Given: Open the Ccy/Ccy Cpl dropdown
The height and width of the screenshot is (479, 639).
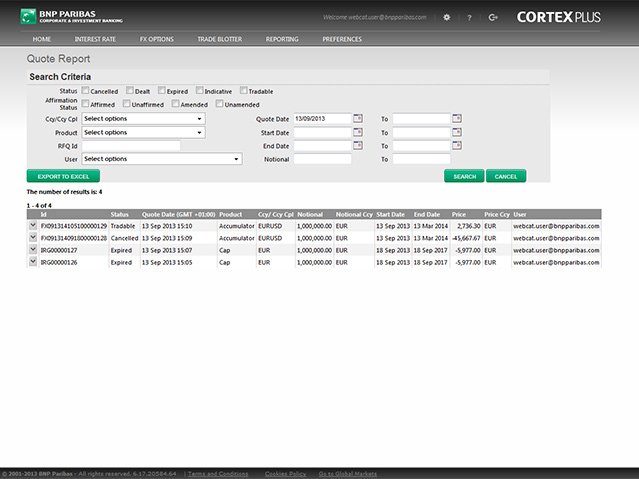Looking at the screenshot, I should [143, 119].
